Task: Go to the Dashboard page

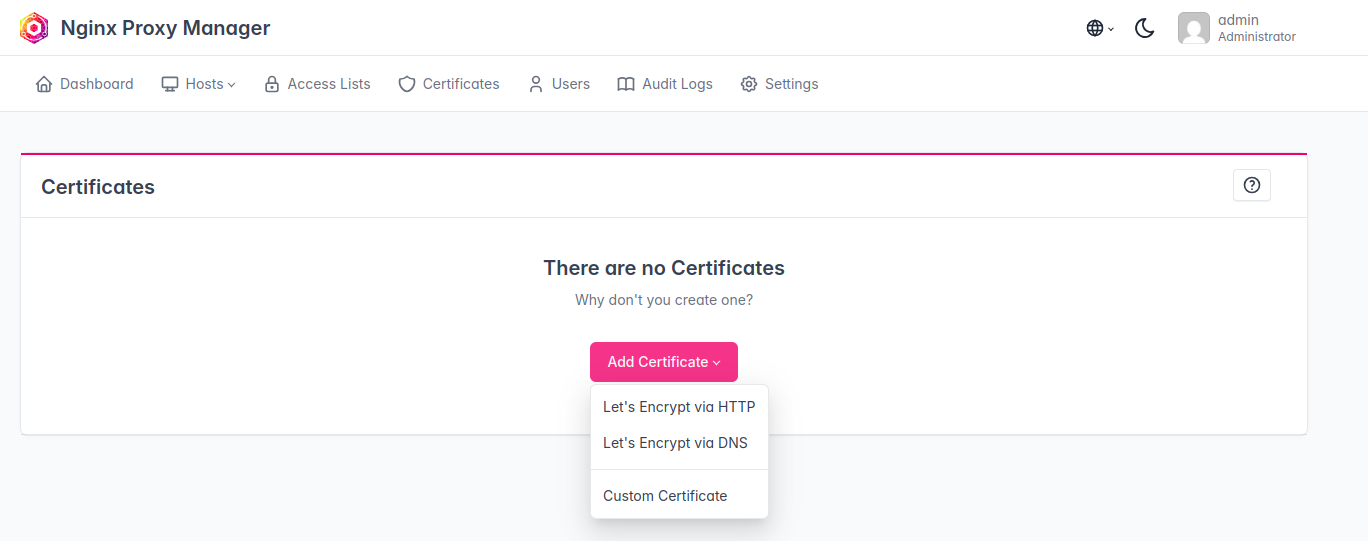Action: pos(84,84)
